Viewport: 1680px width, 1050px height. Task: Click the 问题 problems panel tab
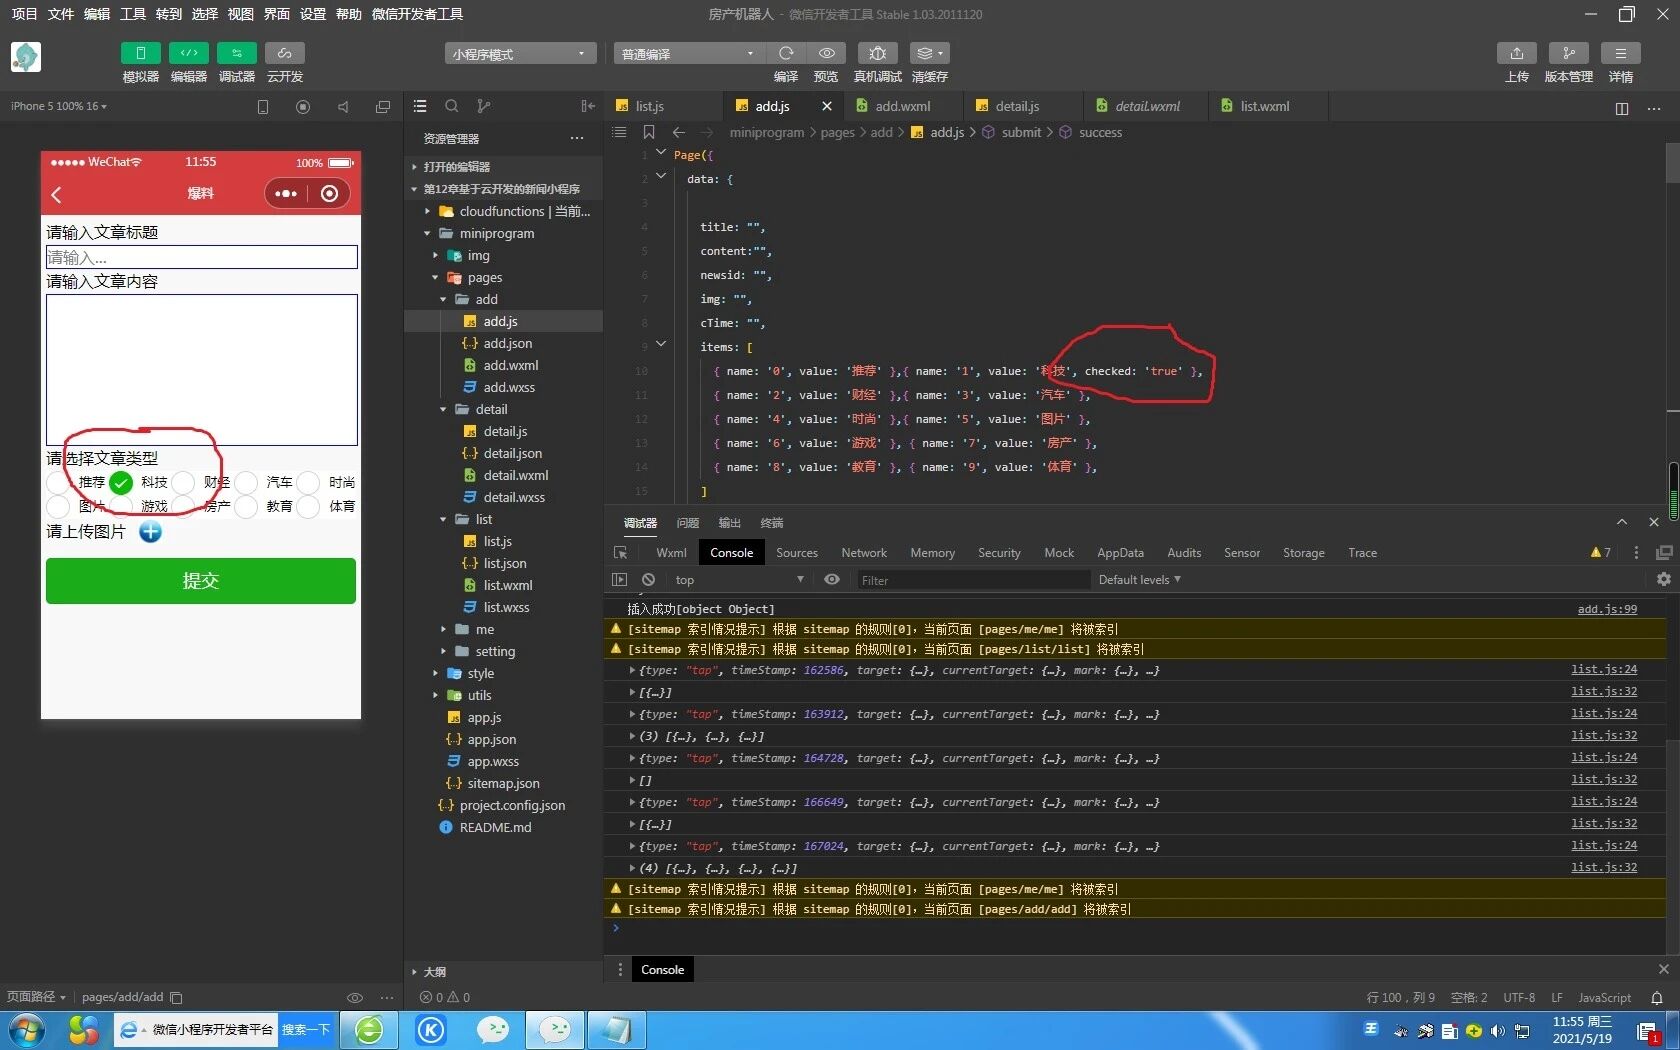click(x=688, y=523)
